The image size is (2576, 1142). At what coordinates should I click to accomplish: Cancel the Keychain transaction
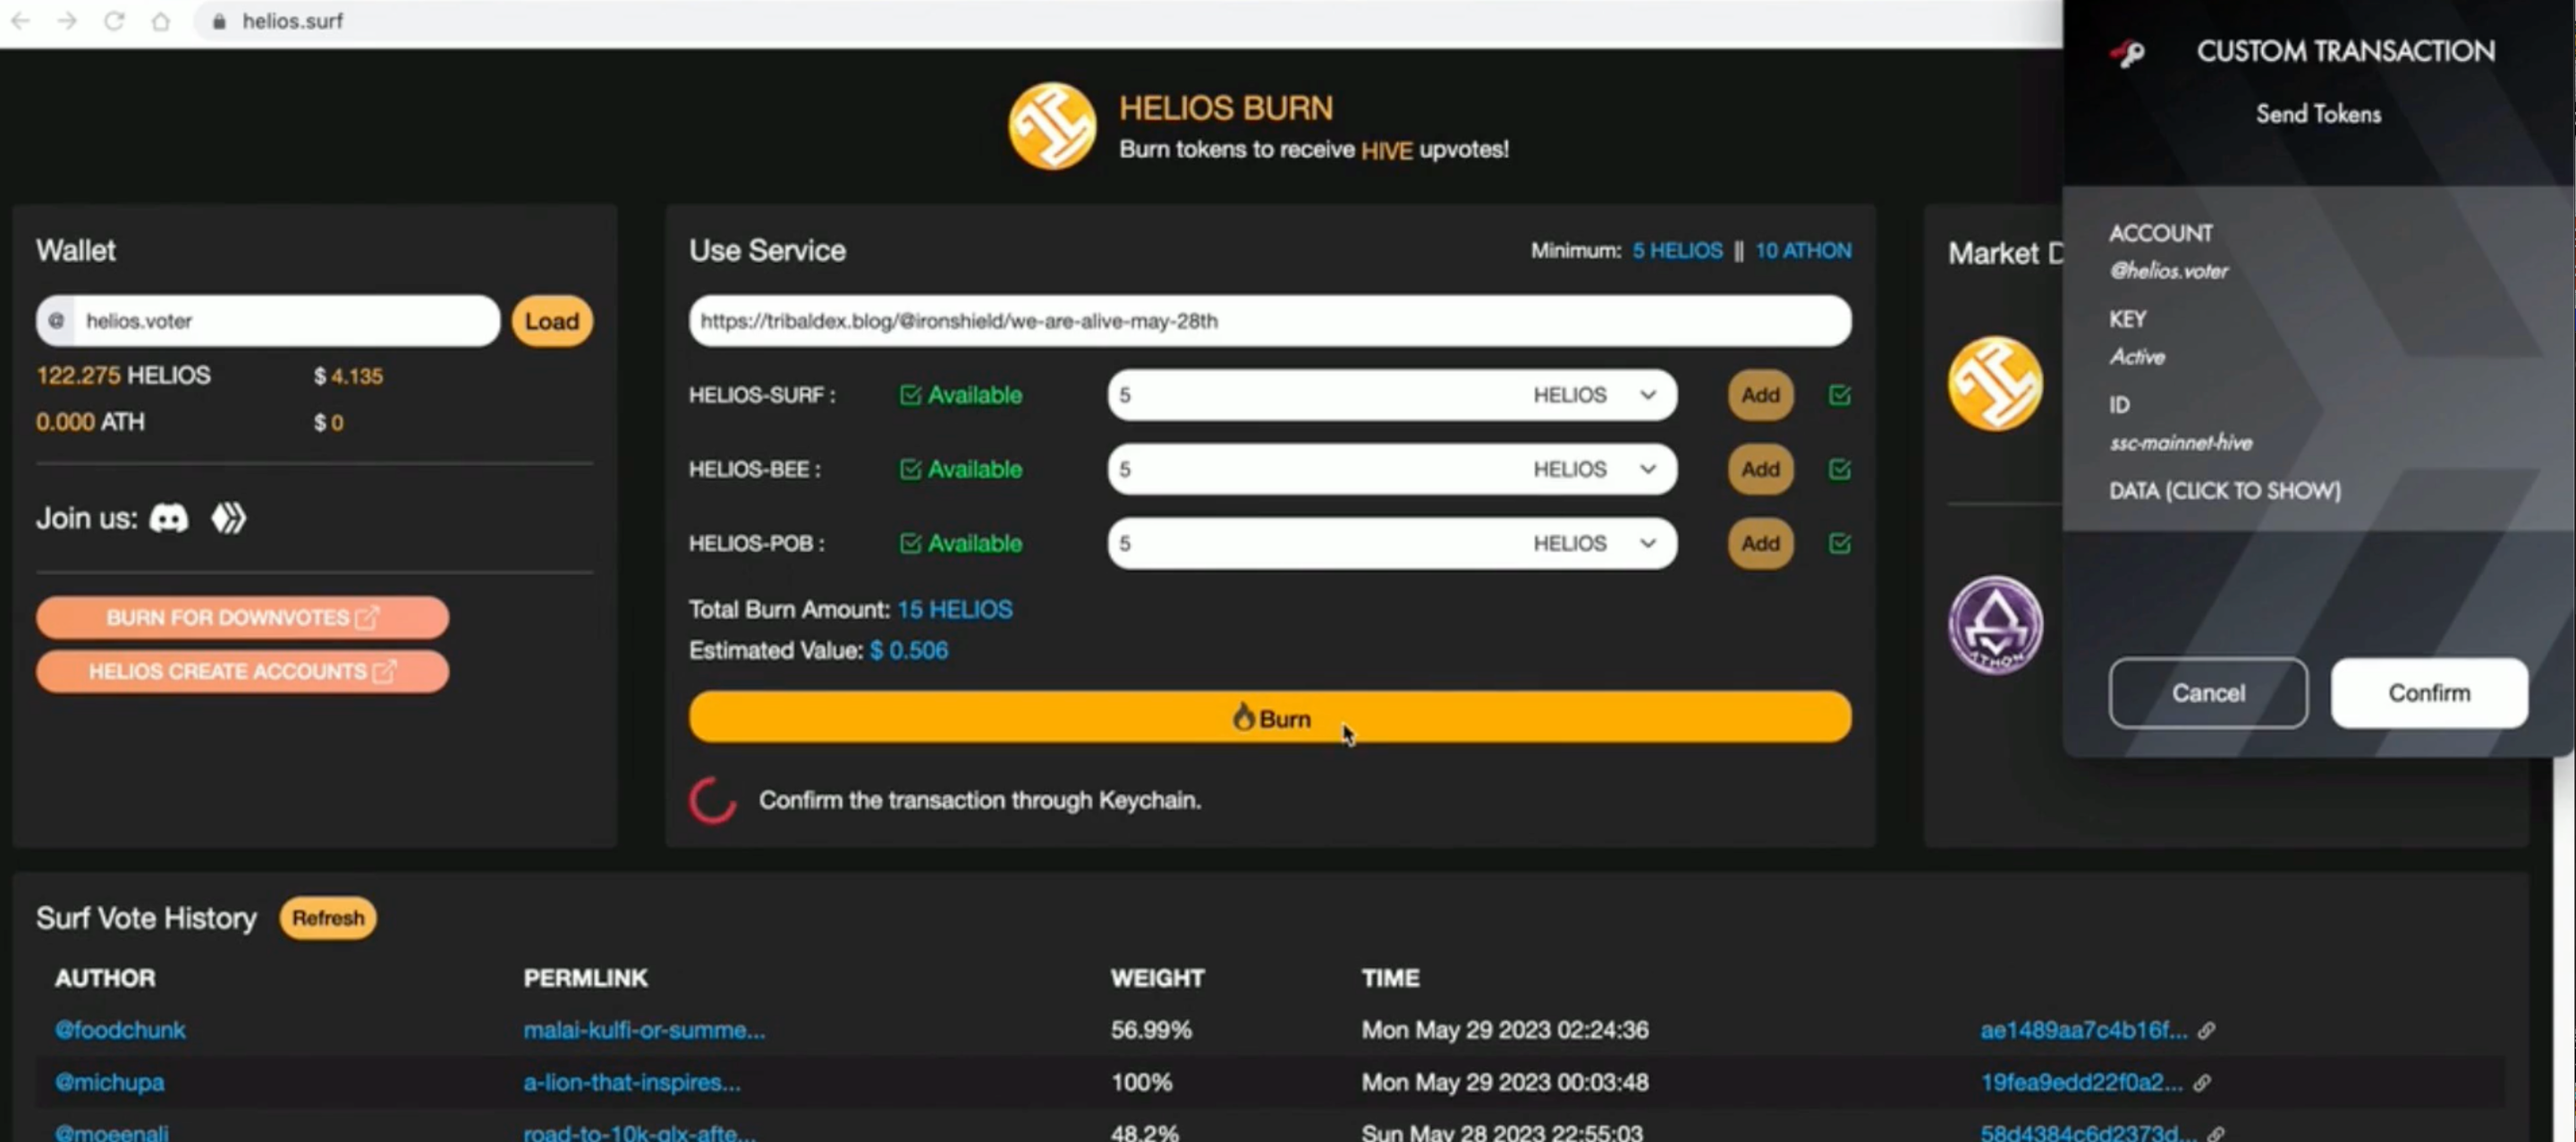point(2208,693)
